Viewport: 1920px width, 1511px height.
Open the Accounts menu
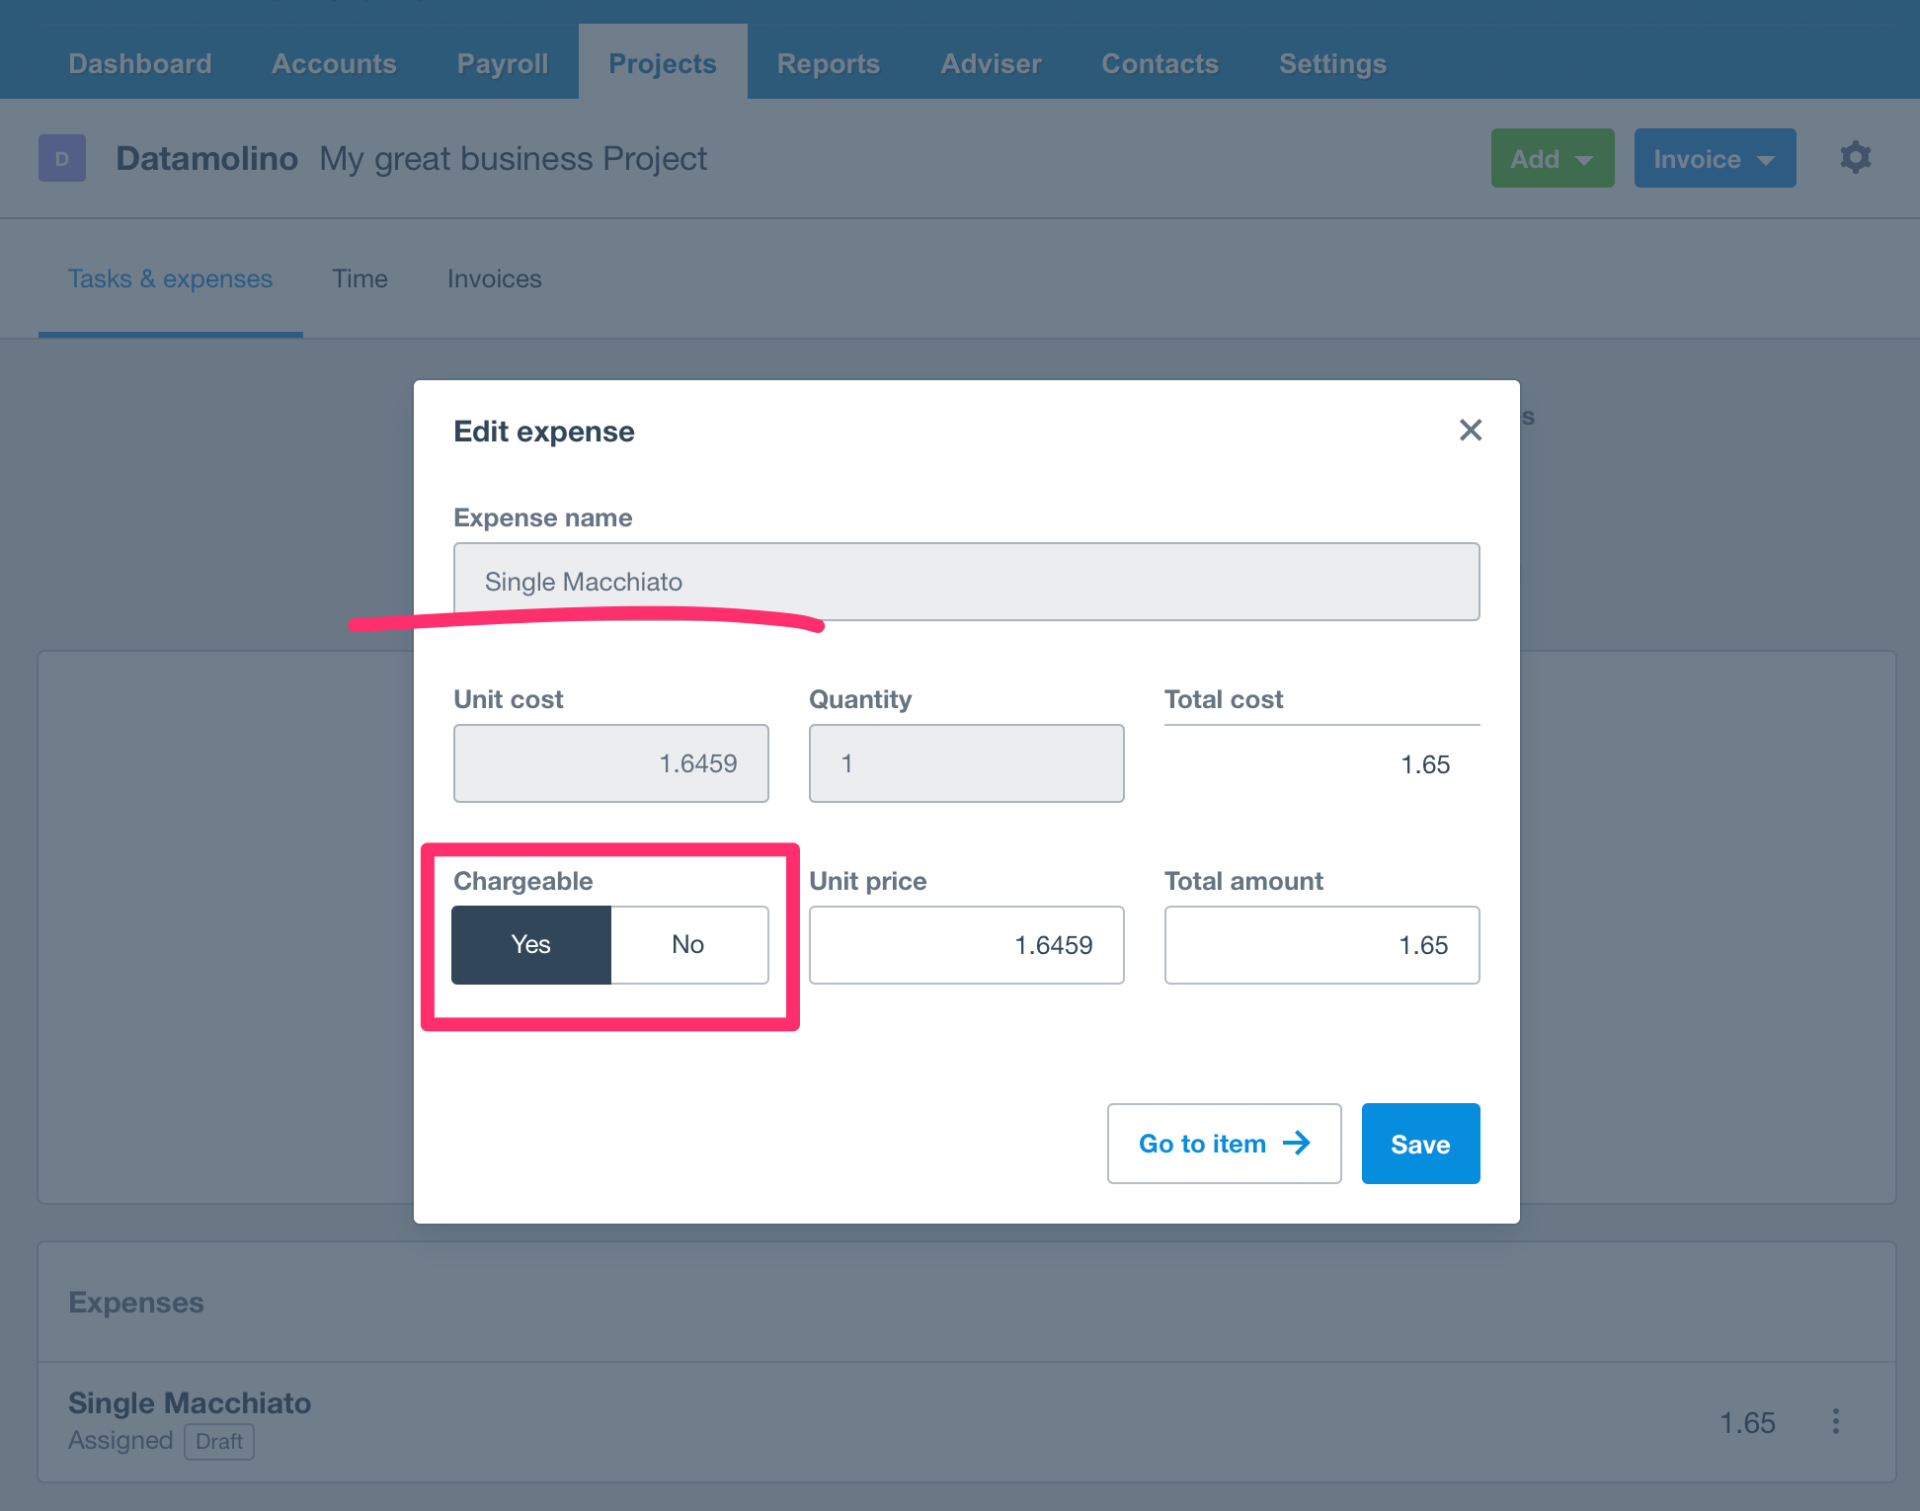pyautogui.click(x=334, y=63)
